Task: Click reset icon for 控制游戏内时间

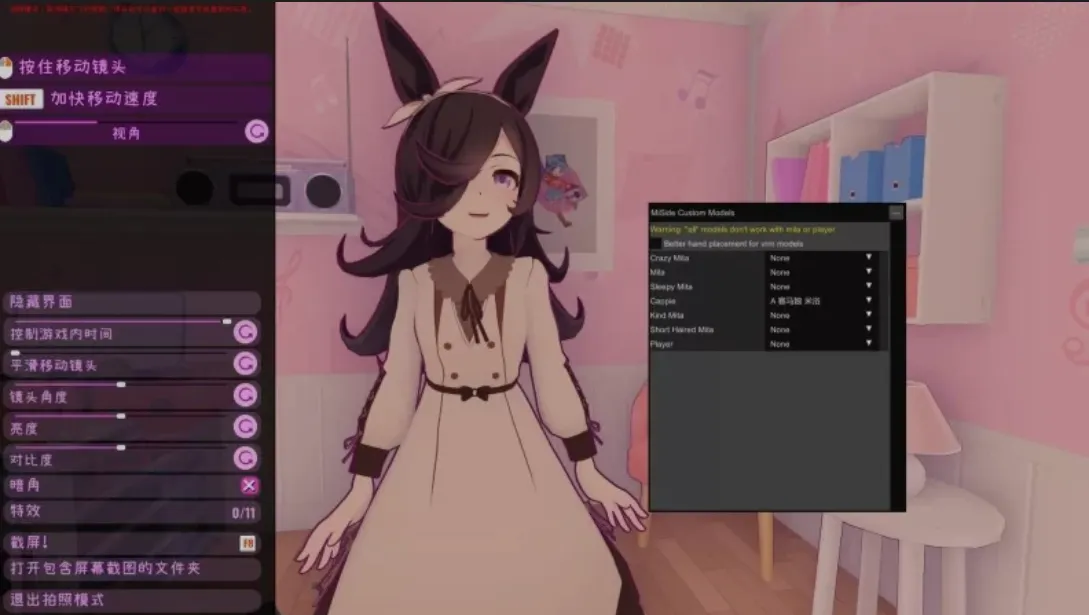Action: pyautogui.click(x=245, y=332)
